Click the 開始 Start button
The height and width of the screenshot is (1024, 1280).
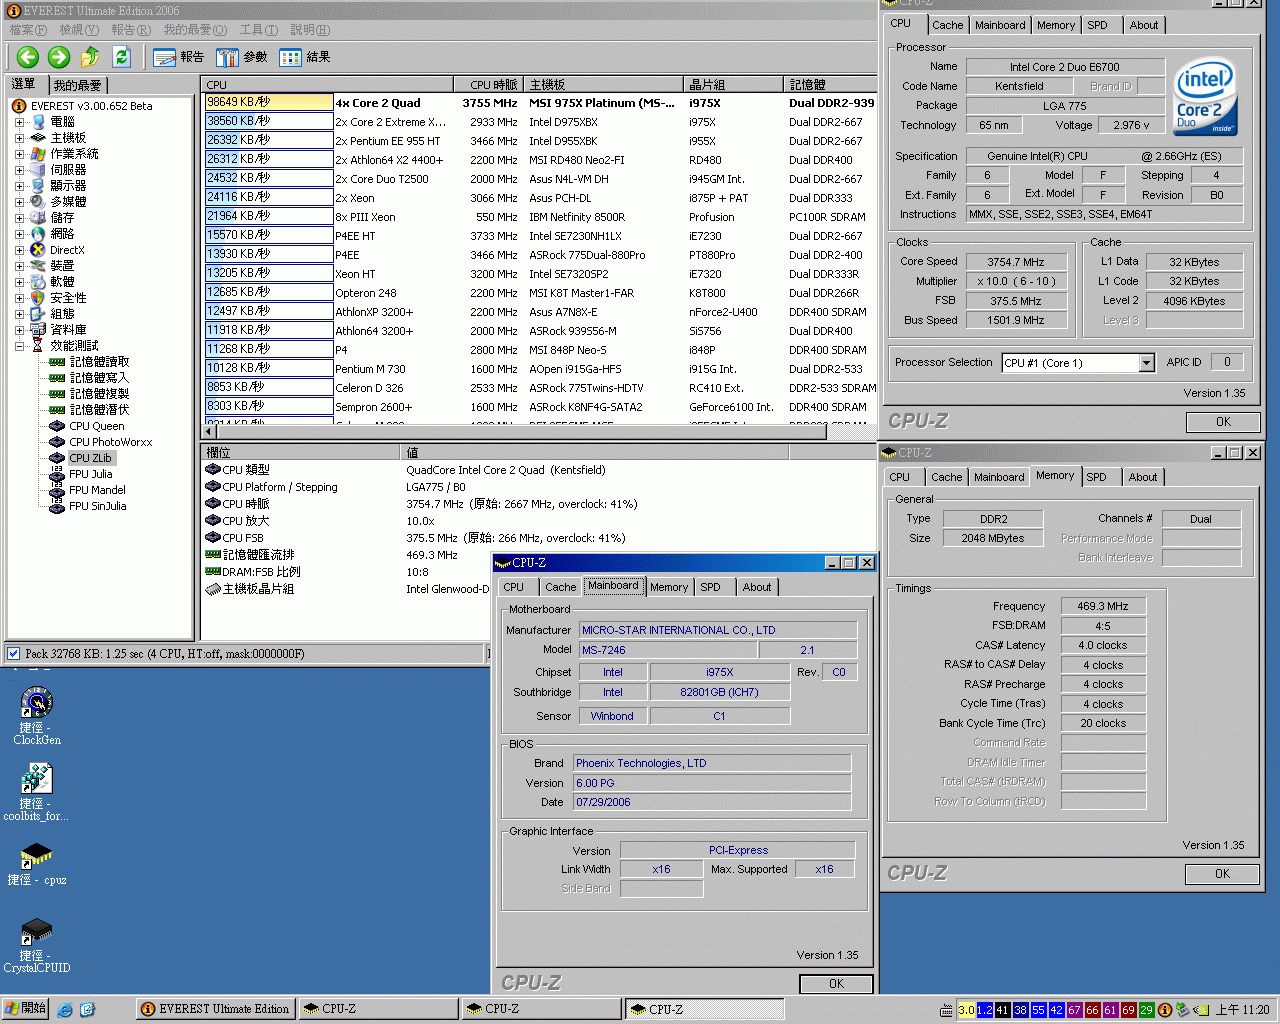pos(26,1009)
